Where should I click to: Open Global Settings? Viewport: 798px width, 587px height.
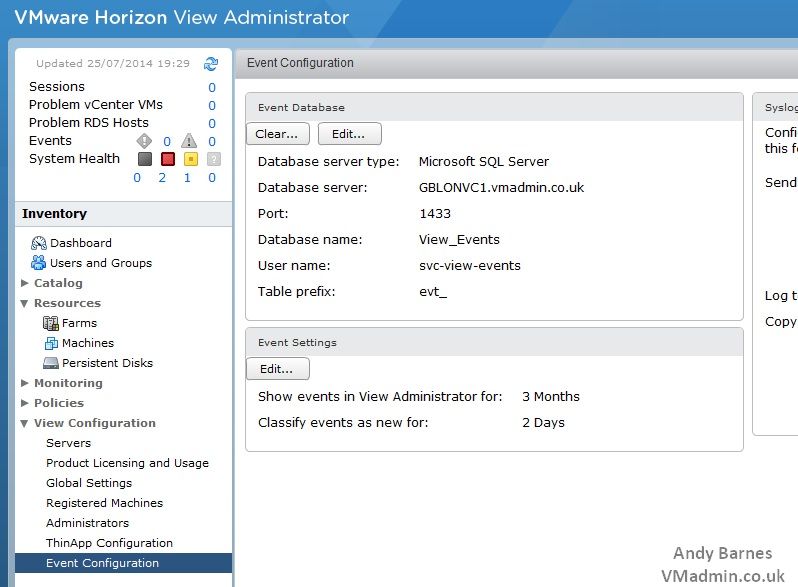click(x=89, y=483)
